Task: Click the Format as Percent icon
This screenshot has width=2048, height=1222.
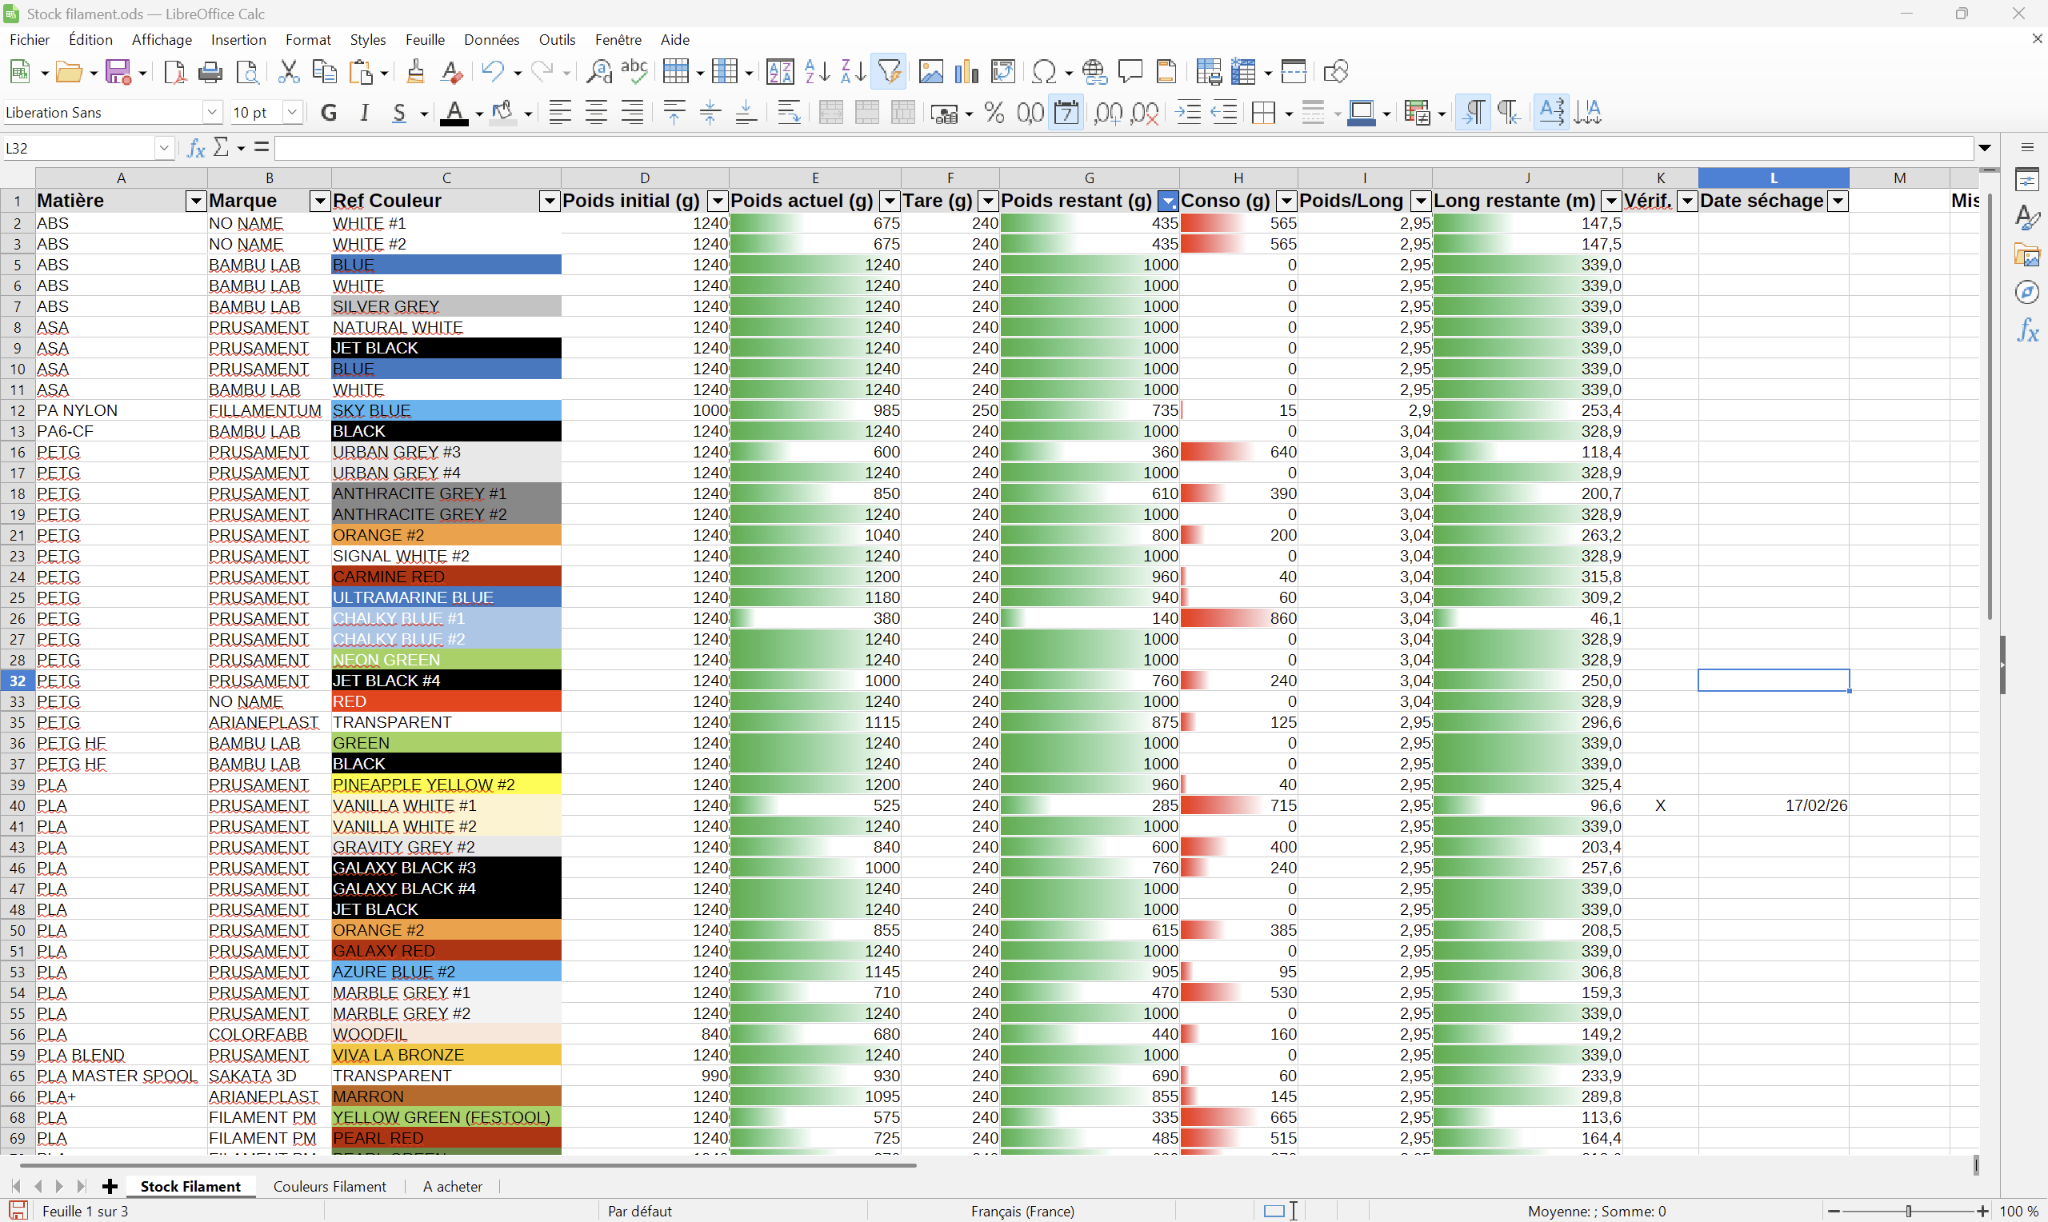Action: coord(993,113)
